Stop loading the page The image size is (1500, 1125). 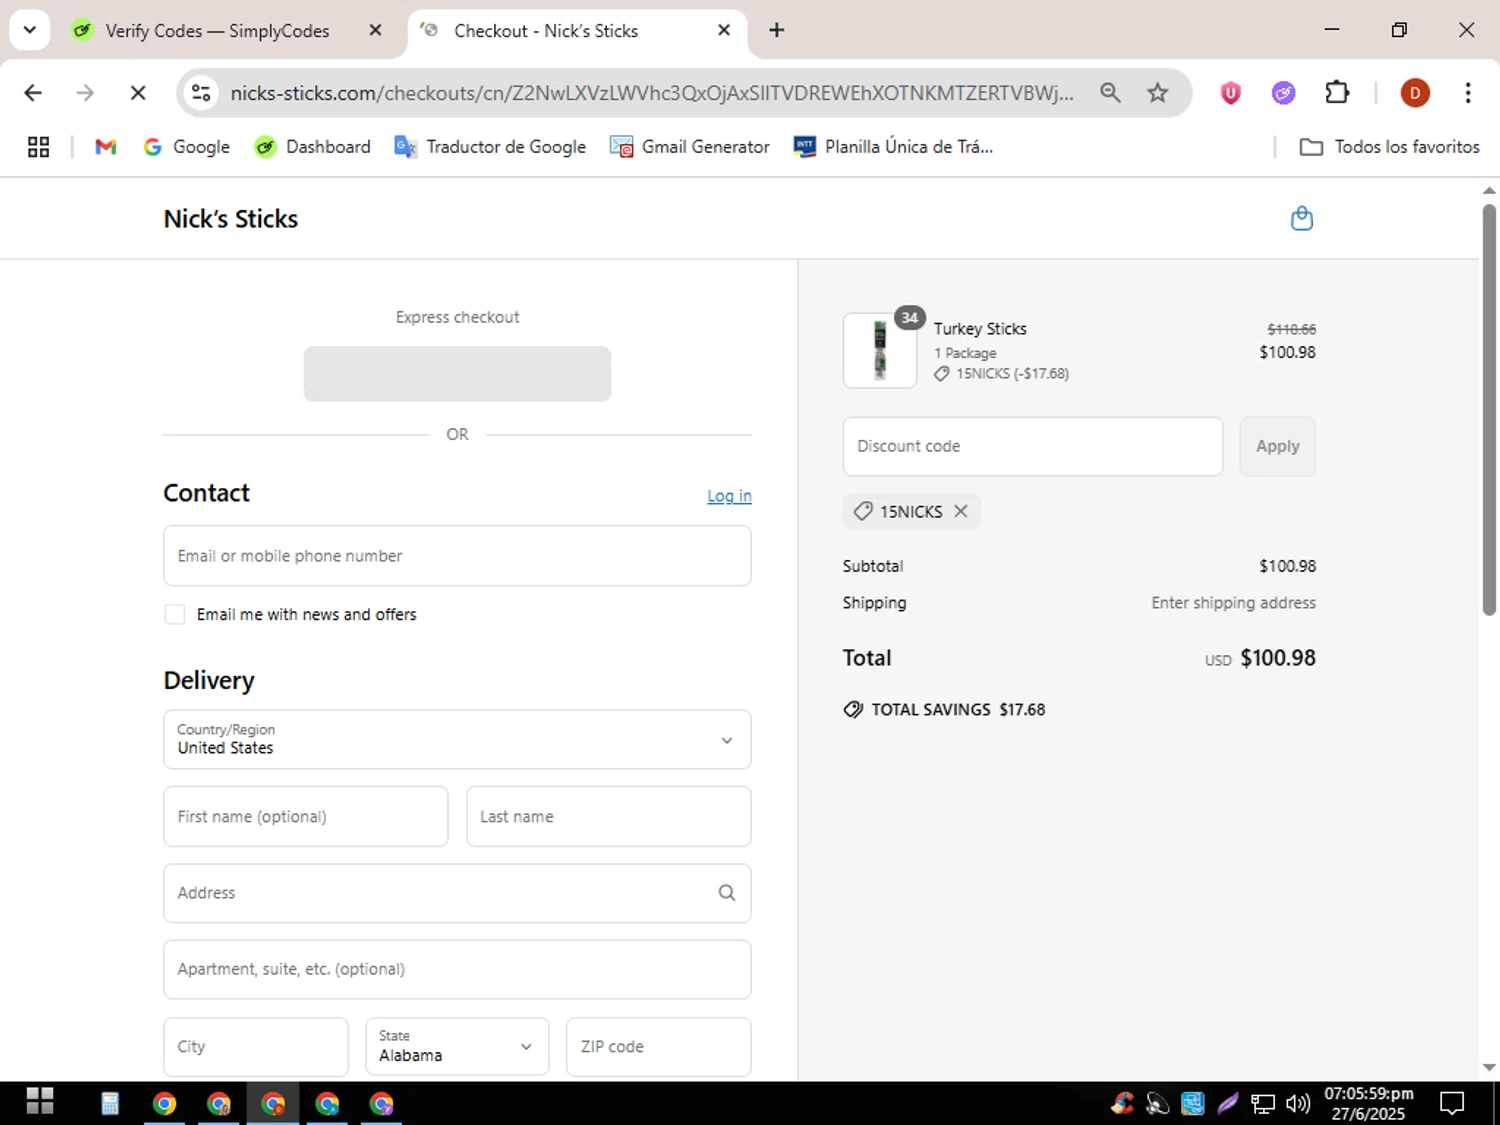(138, 93)
